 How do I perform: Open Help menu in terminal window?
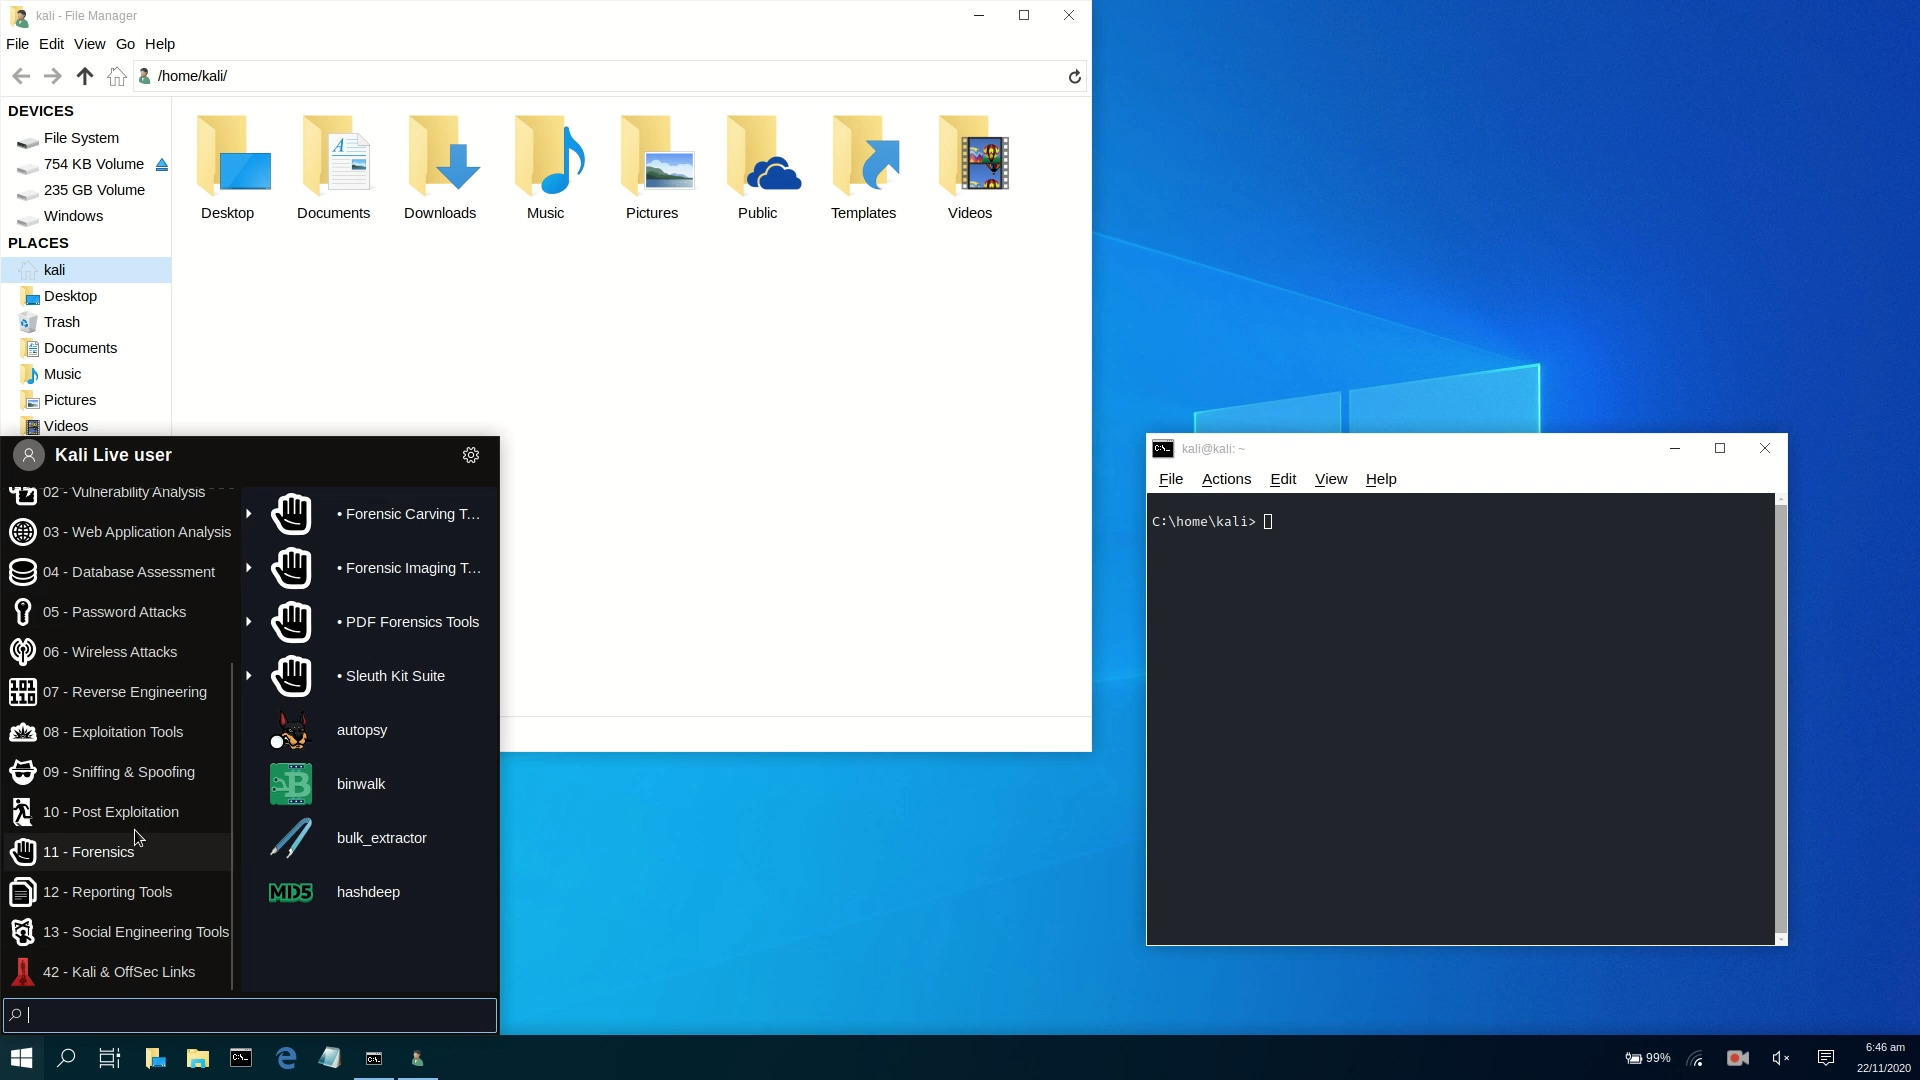click(1381, 479)
